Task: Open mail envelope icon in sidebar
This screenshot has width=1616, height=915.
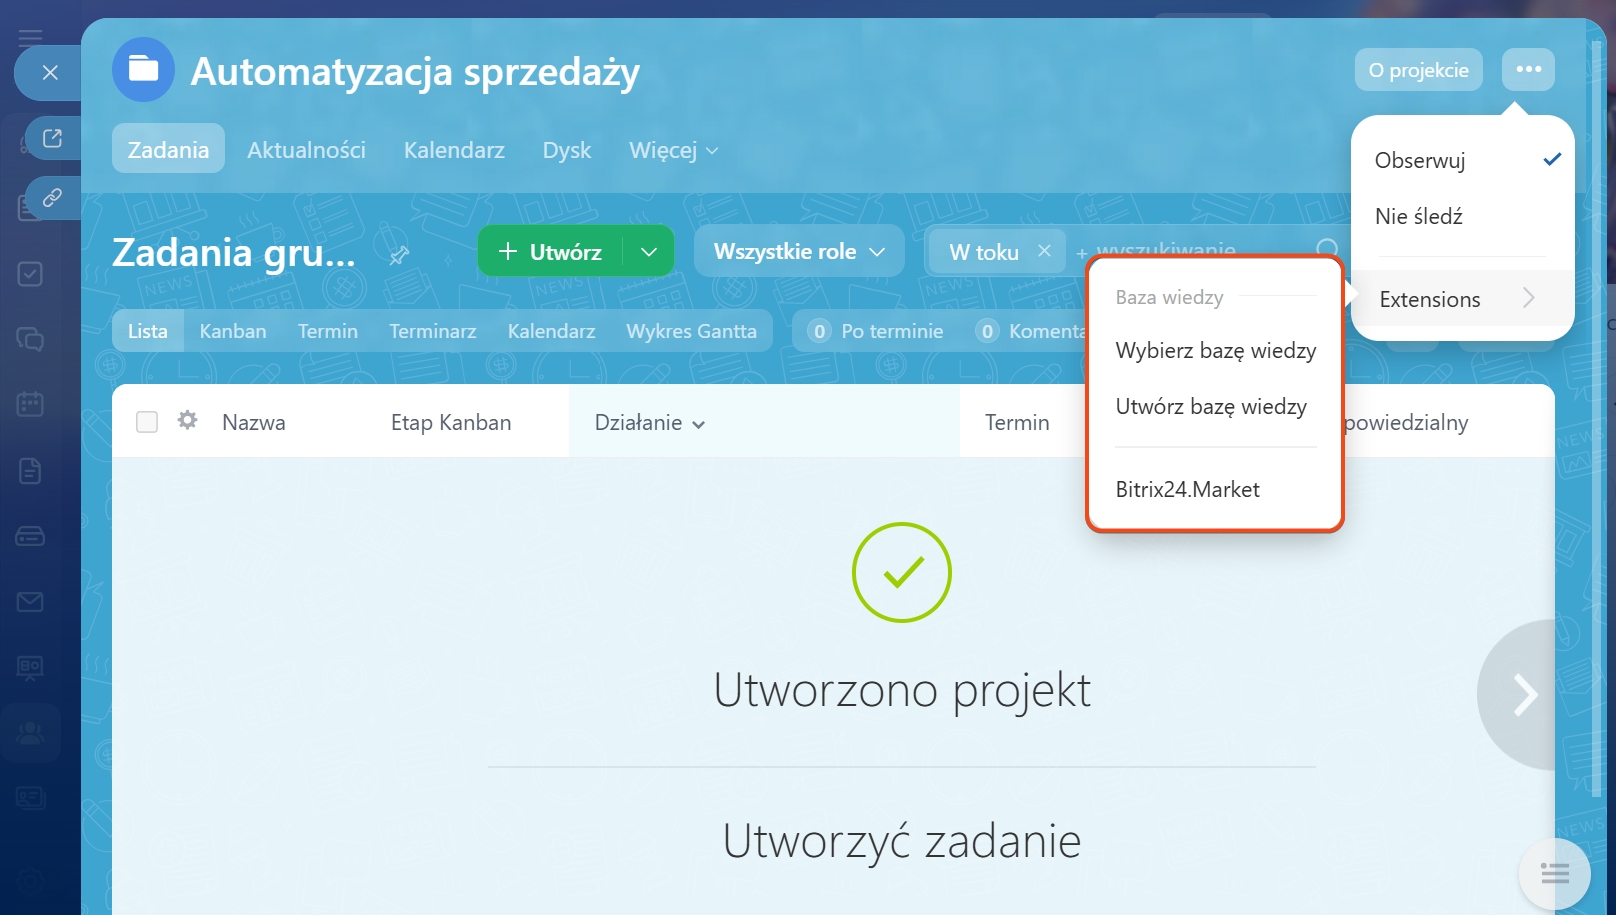Action: click(x=30, y=601)
